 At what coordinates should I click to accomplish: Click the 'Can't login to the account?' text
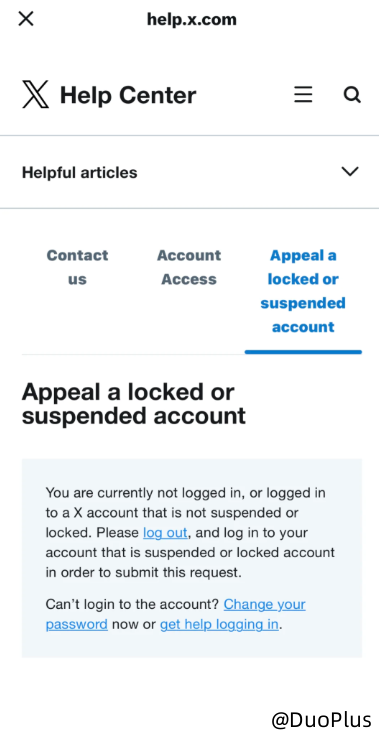click(x=133, y=605)
